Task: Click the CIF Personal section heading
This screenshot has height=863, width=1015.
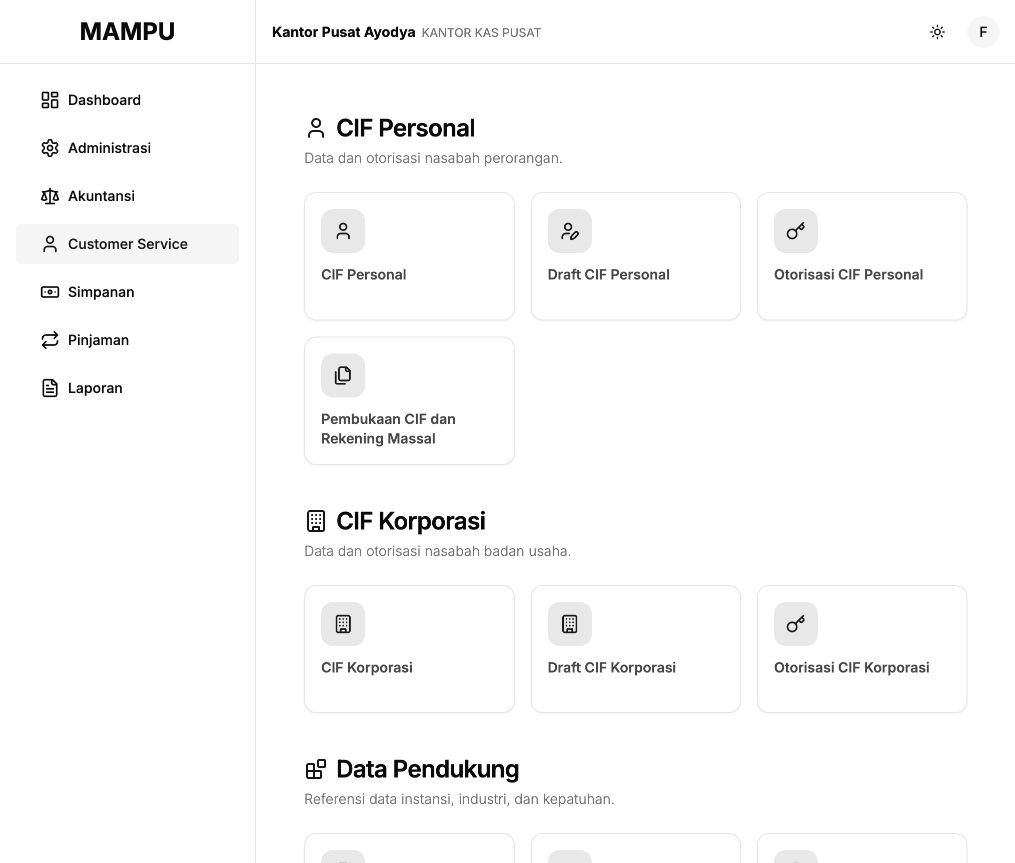Action: 405,128
